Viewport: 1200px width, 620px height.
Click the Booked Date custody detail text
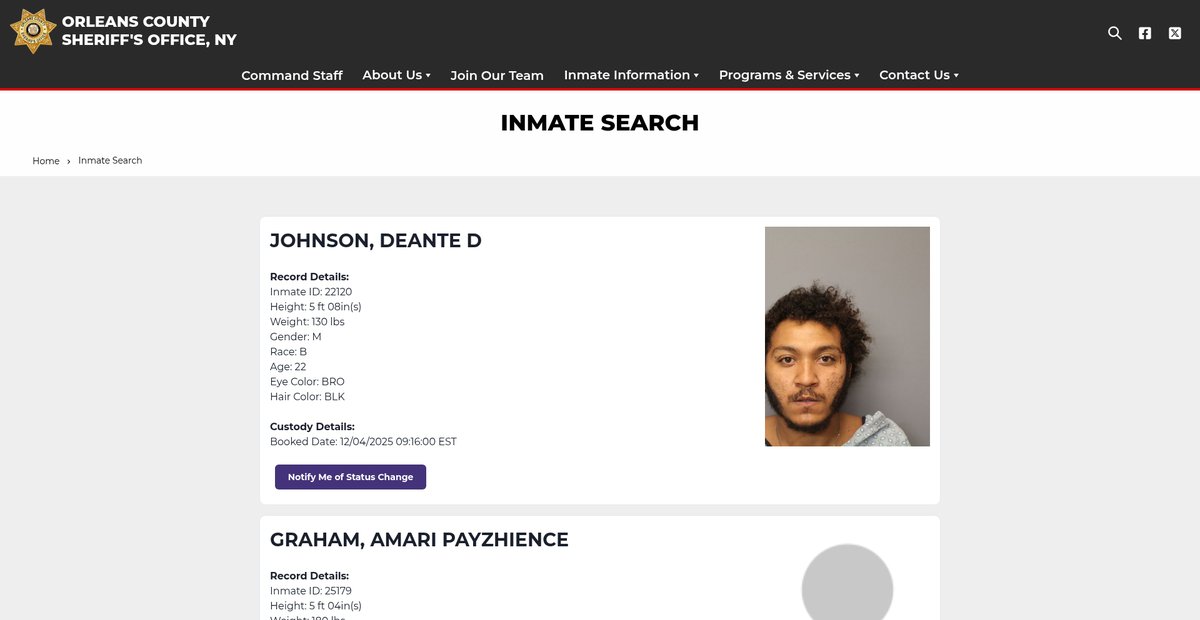point(363,441)
